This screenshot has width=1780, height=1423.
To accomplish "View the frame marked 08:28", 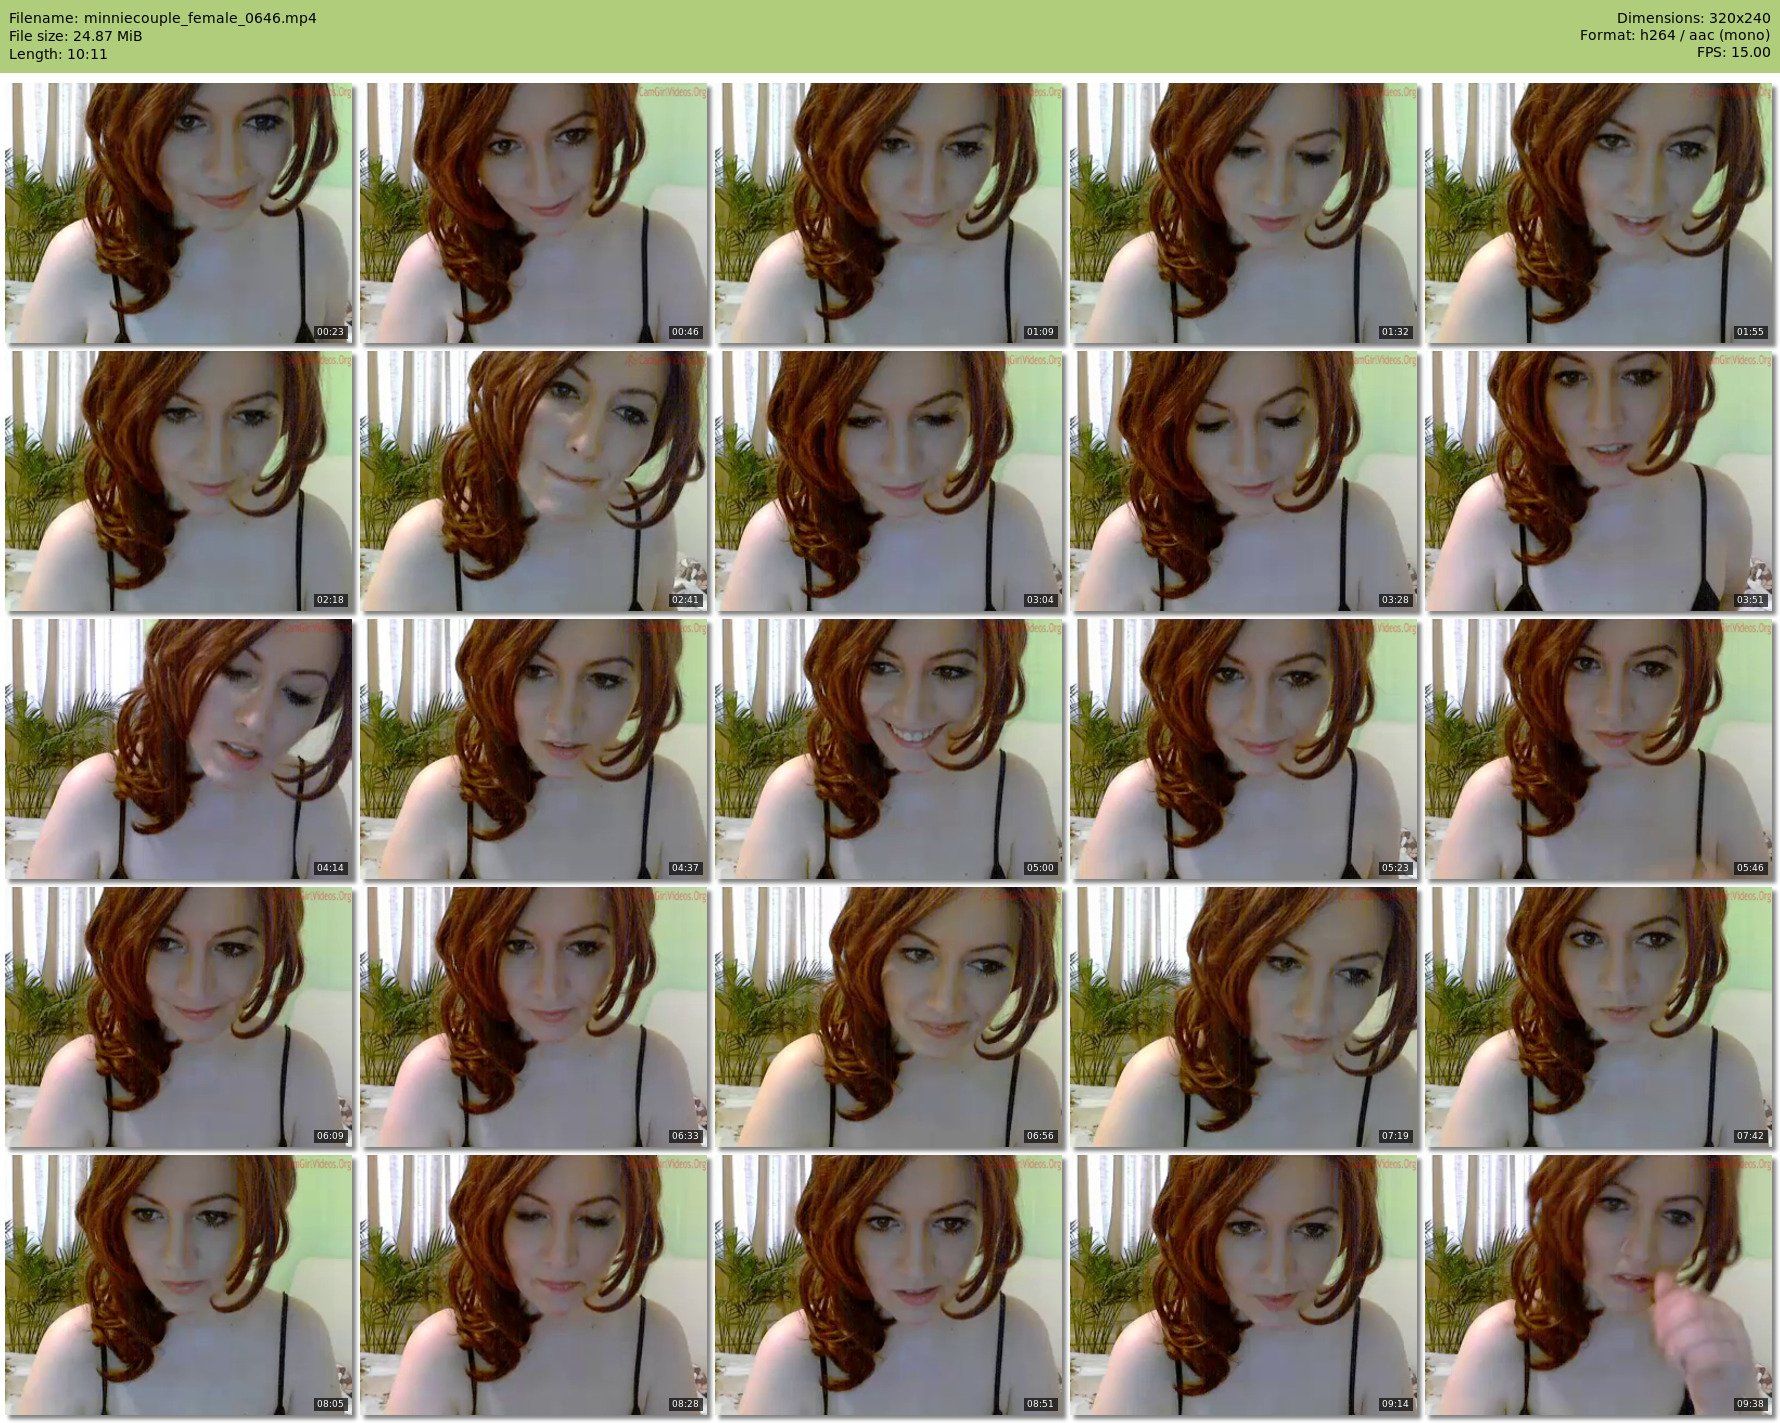I will [x=534, y=1285].
